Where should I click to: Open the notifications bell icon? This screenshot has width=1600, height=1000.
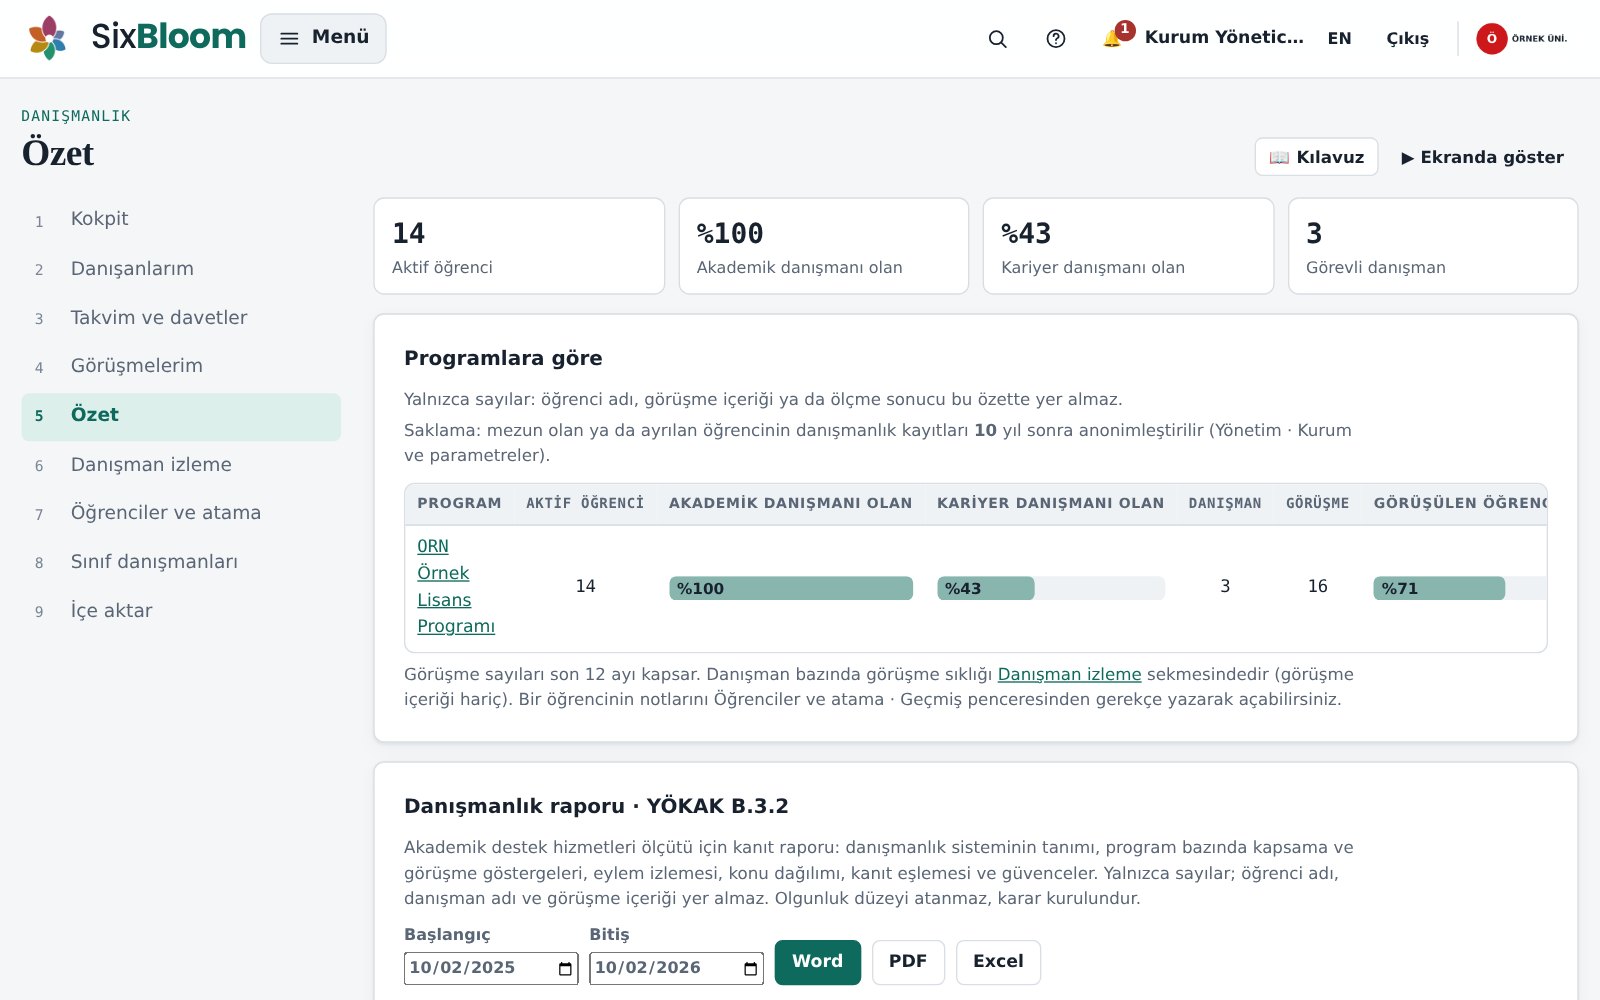click(x=1112, y=38)
